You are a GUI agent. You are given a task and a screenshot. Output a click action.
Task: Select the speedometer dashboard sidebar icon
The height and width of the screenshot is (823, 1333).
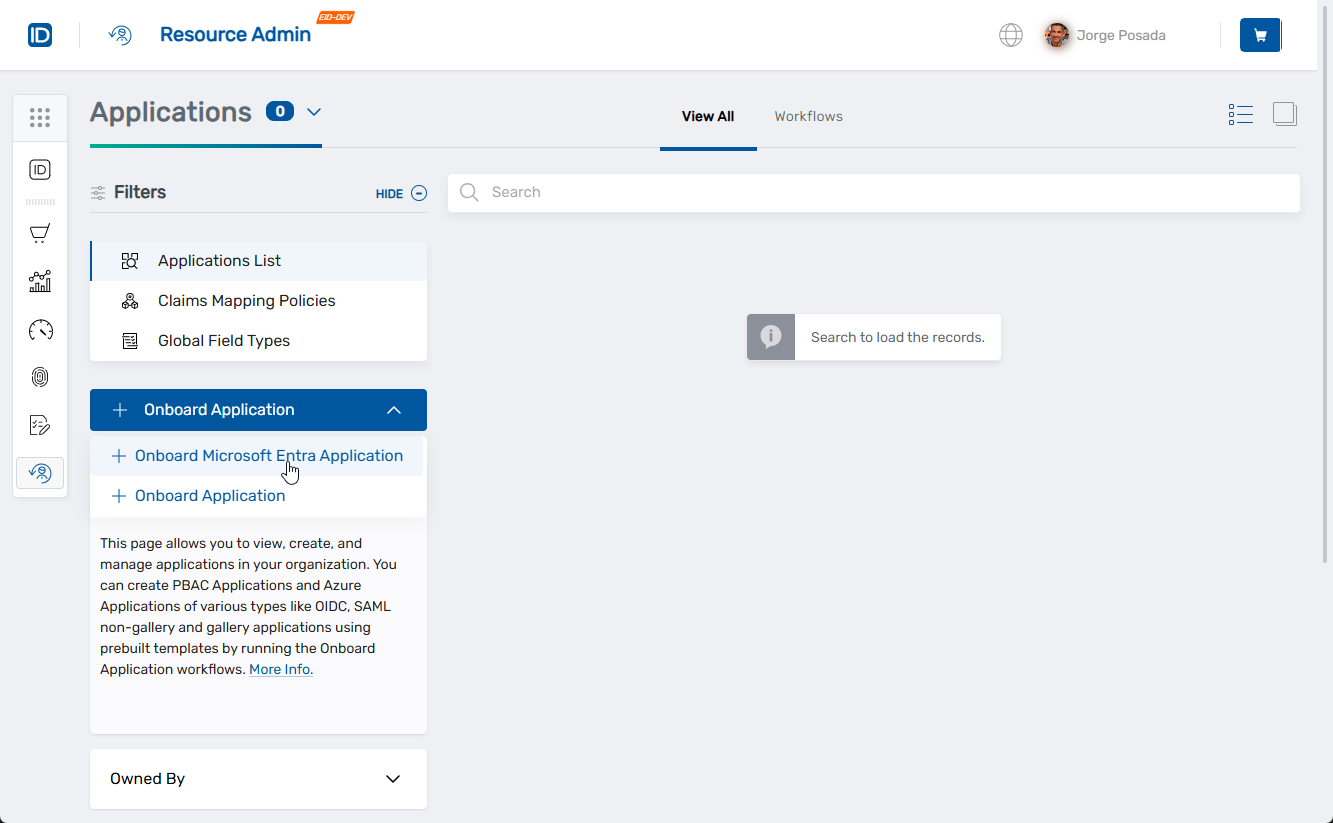(40, 329)
